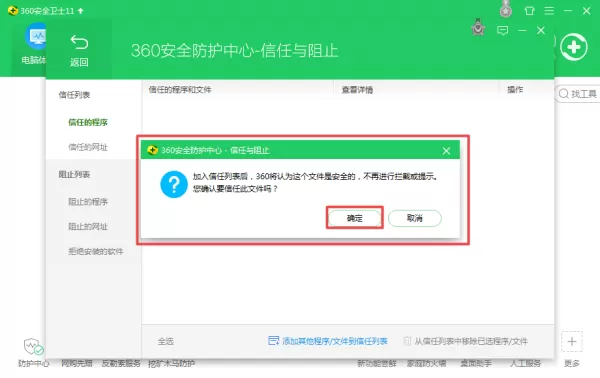
Task: Select 阻止的网址 in sidebar
Action: pyautogui.click(x=88, y=226)
